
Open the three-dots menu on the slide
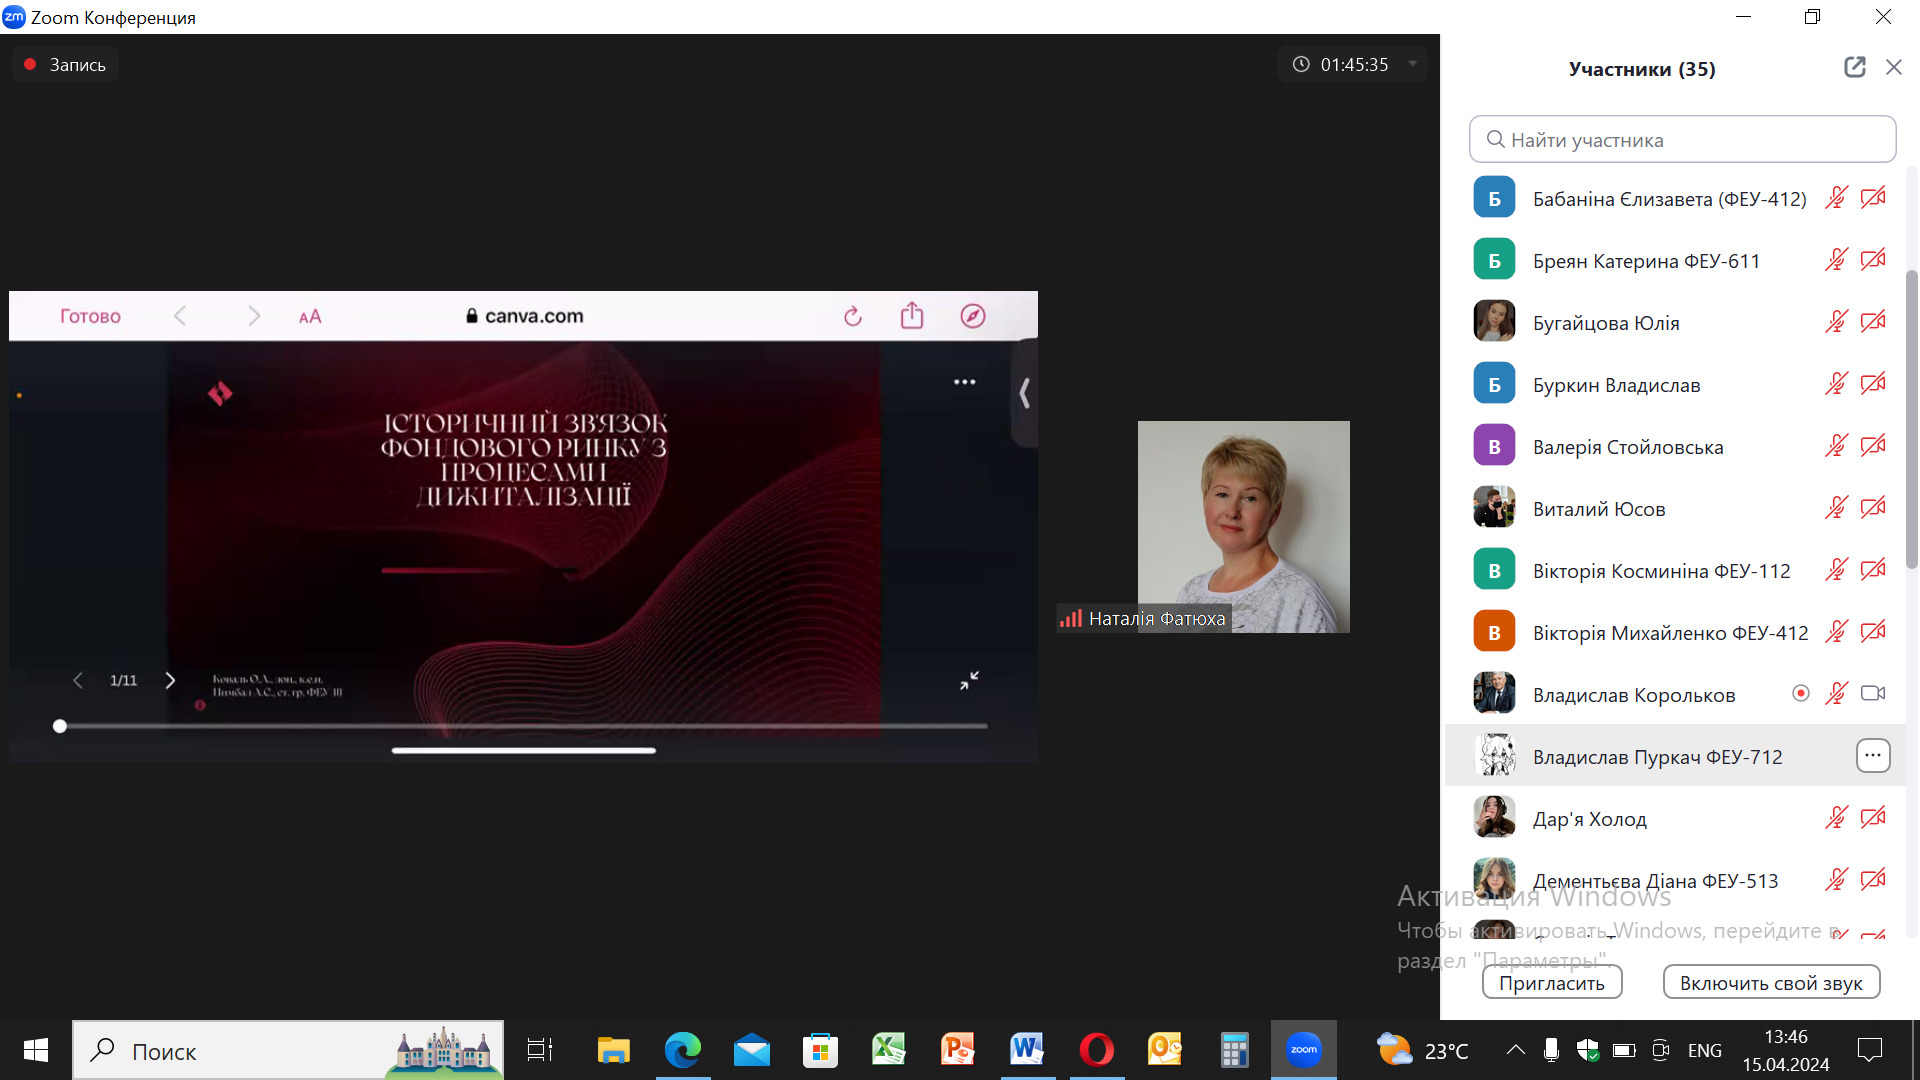click(x=964, y=382)
